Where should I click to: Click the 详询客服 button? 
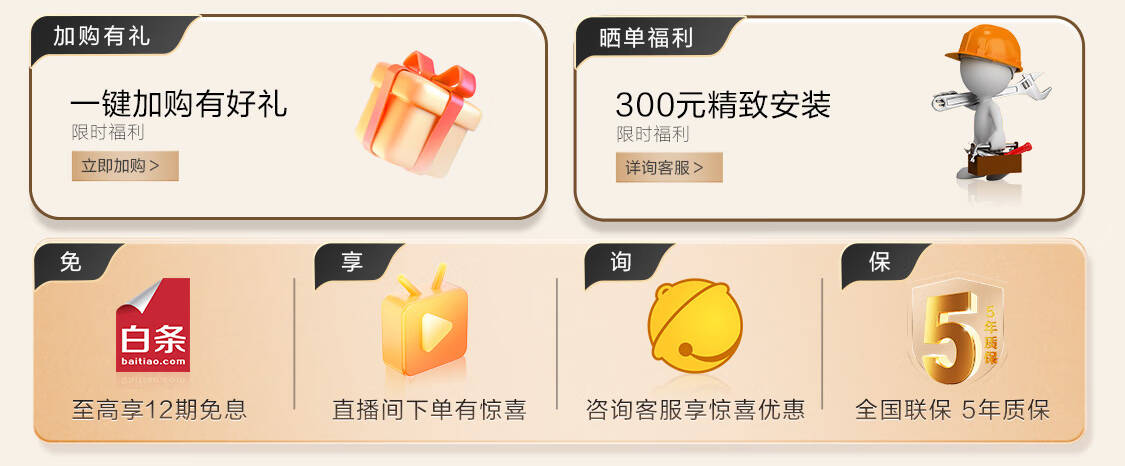[669, 168]
